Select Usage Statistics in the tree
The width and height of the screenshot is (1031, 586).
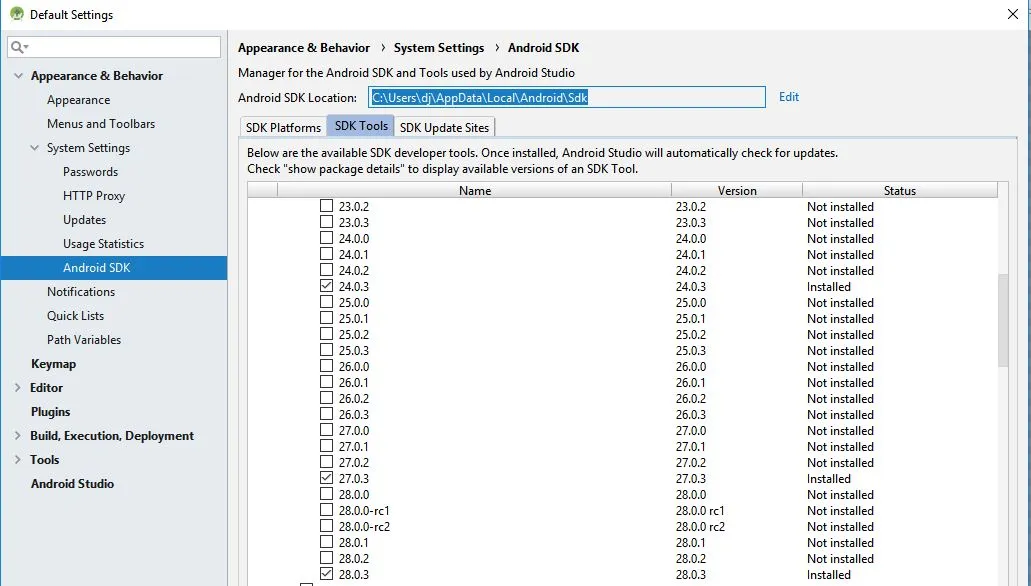tap(103, 244)
